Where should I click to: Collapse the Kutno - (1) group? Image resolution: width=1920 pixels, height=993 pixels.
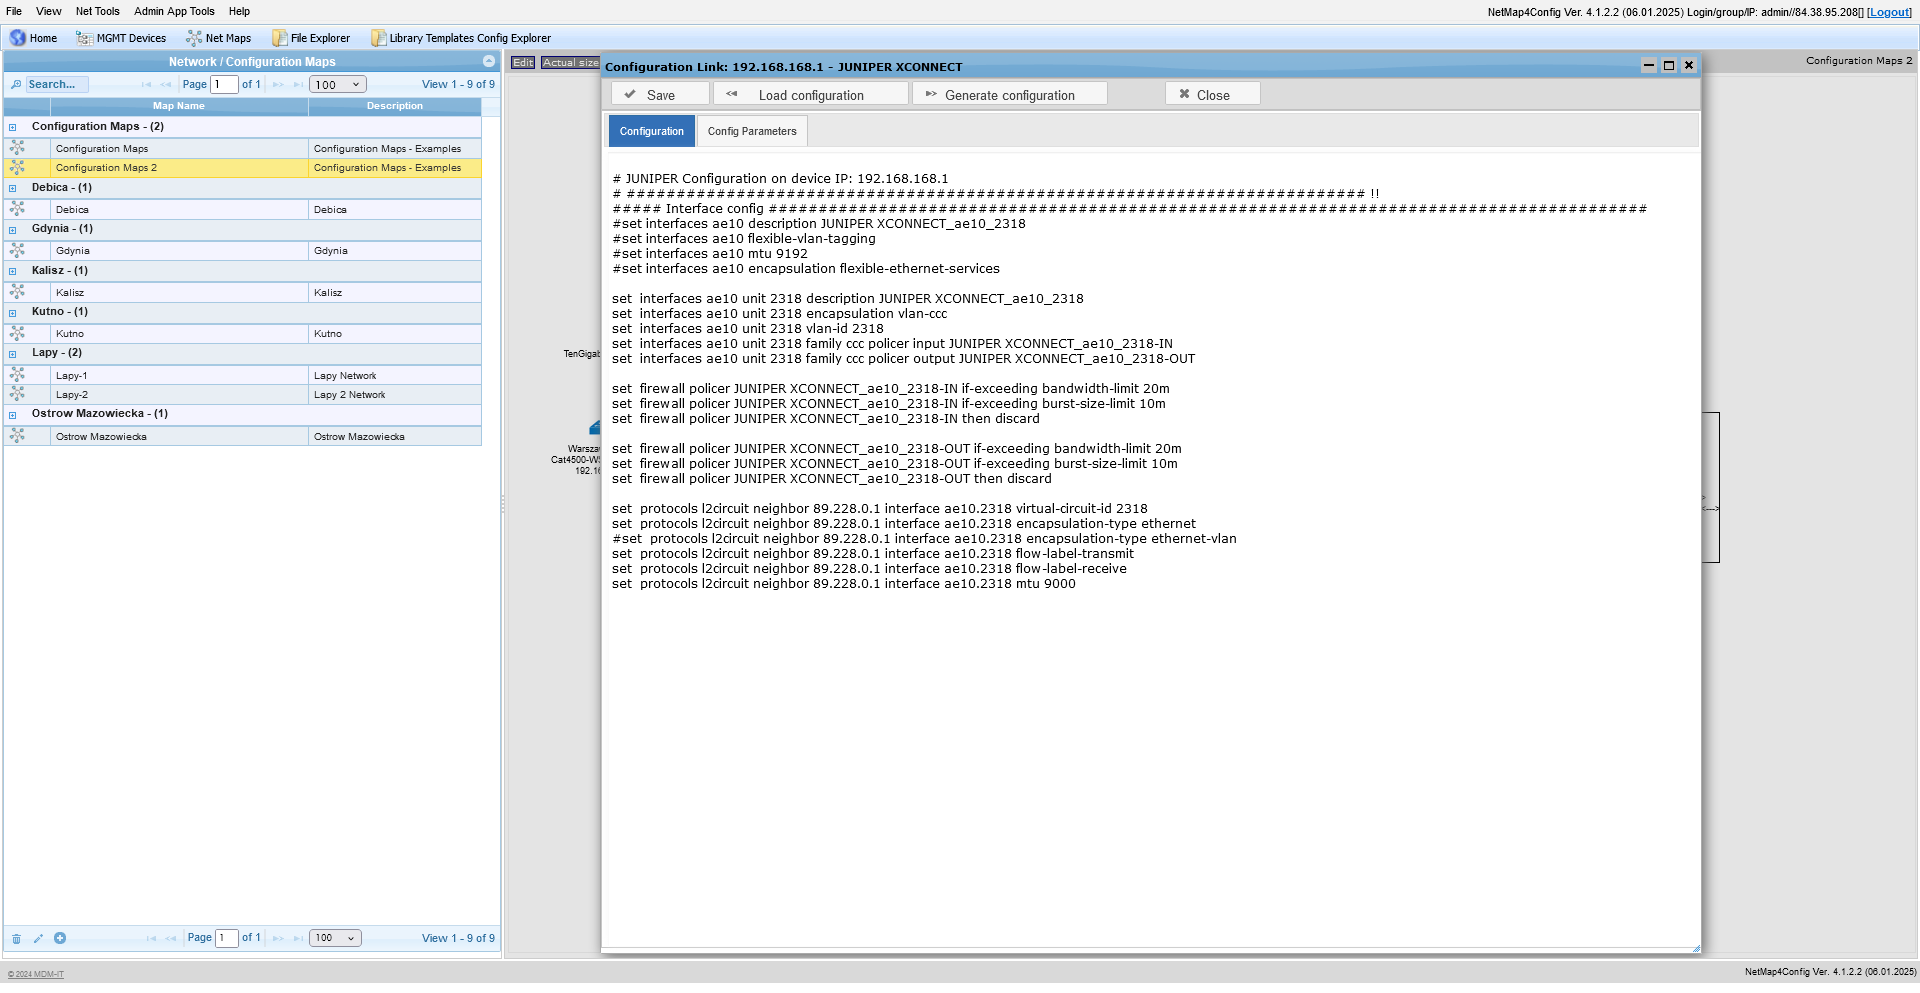tap(13, 312)
